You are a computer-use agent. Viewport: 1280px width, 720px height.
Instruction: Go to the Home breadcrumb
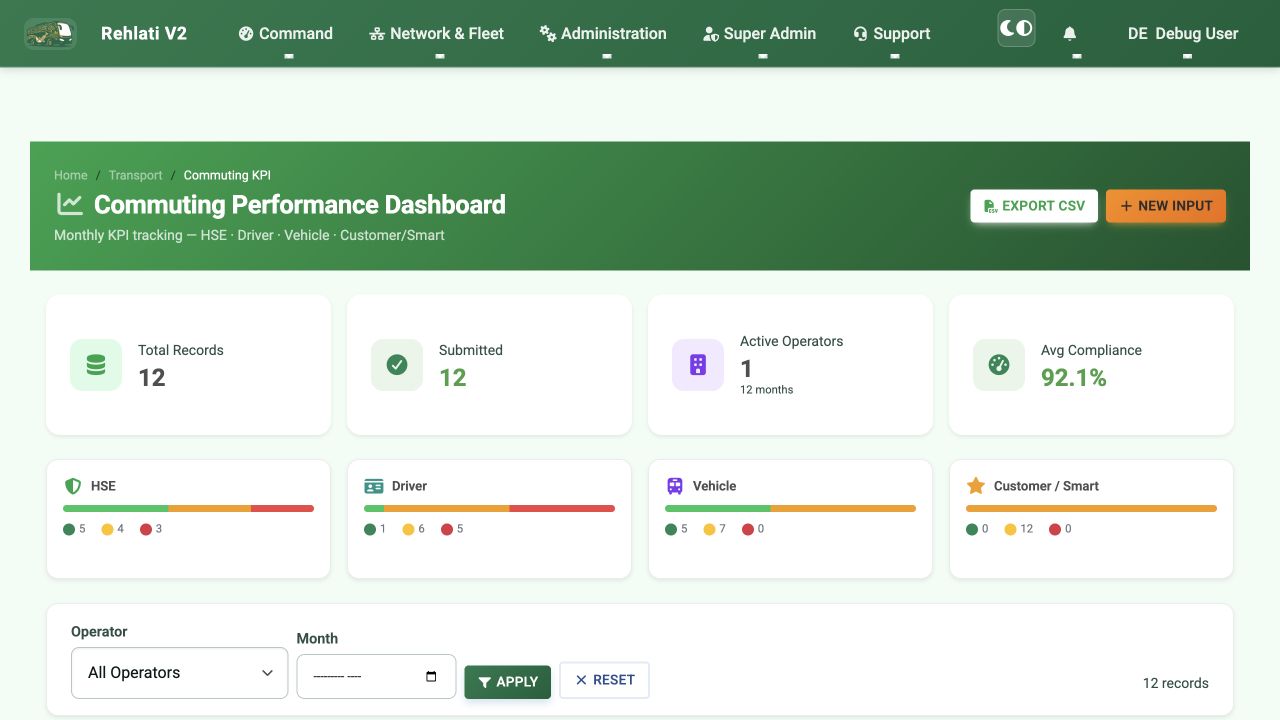click(71, 175)
